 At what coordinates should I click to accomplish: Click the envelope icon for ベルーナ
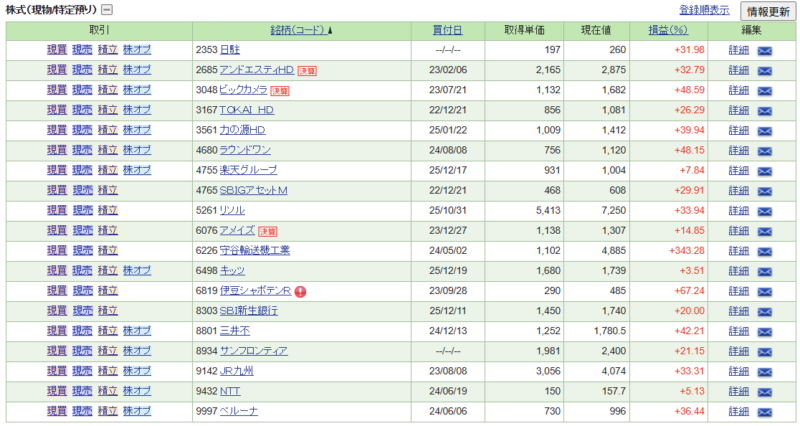pyautogui.click(x=765, y=411)
